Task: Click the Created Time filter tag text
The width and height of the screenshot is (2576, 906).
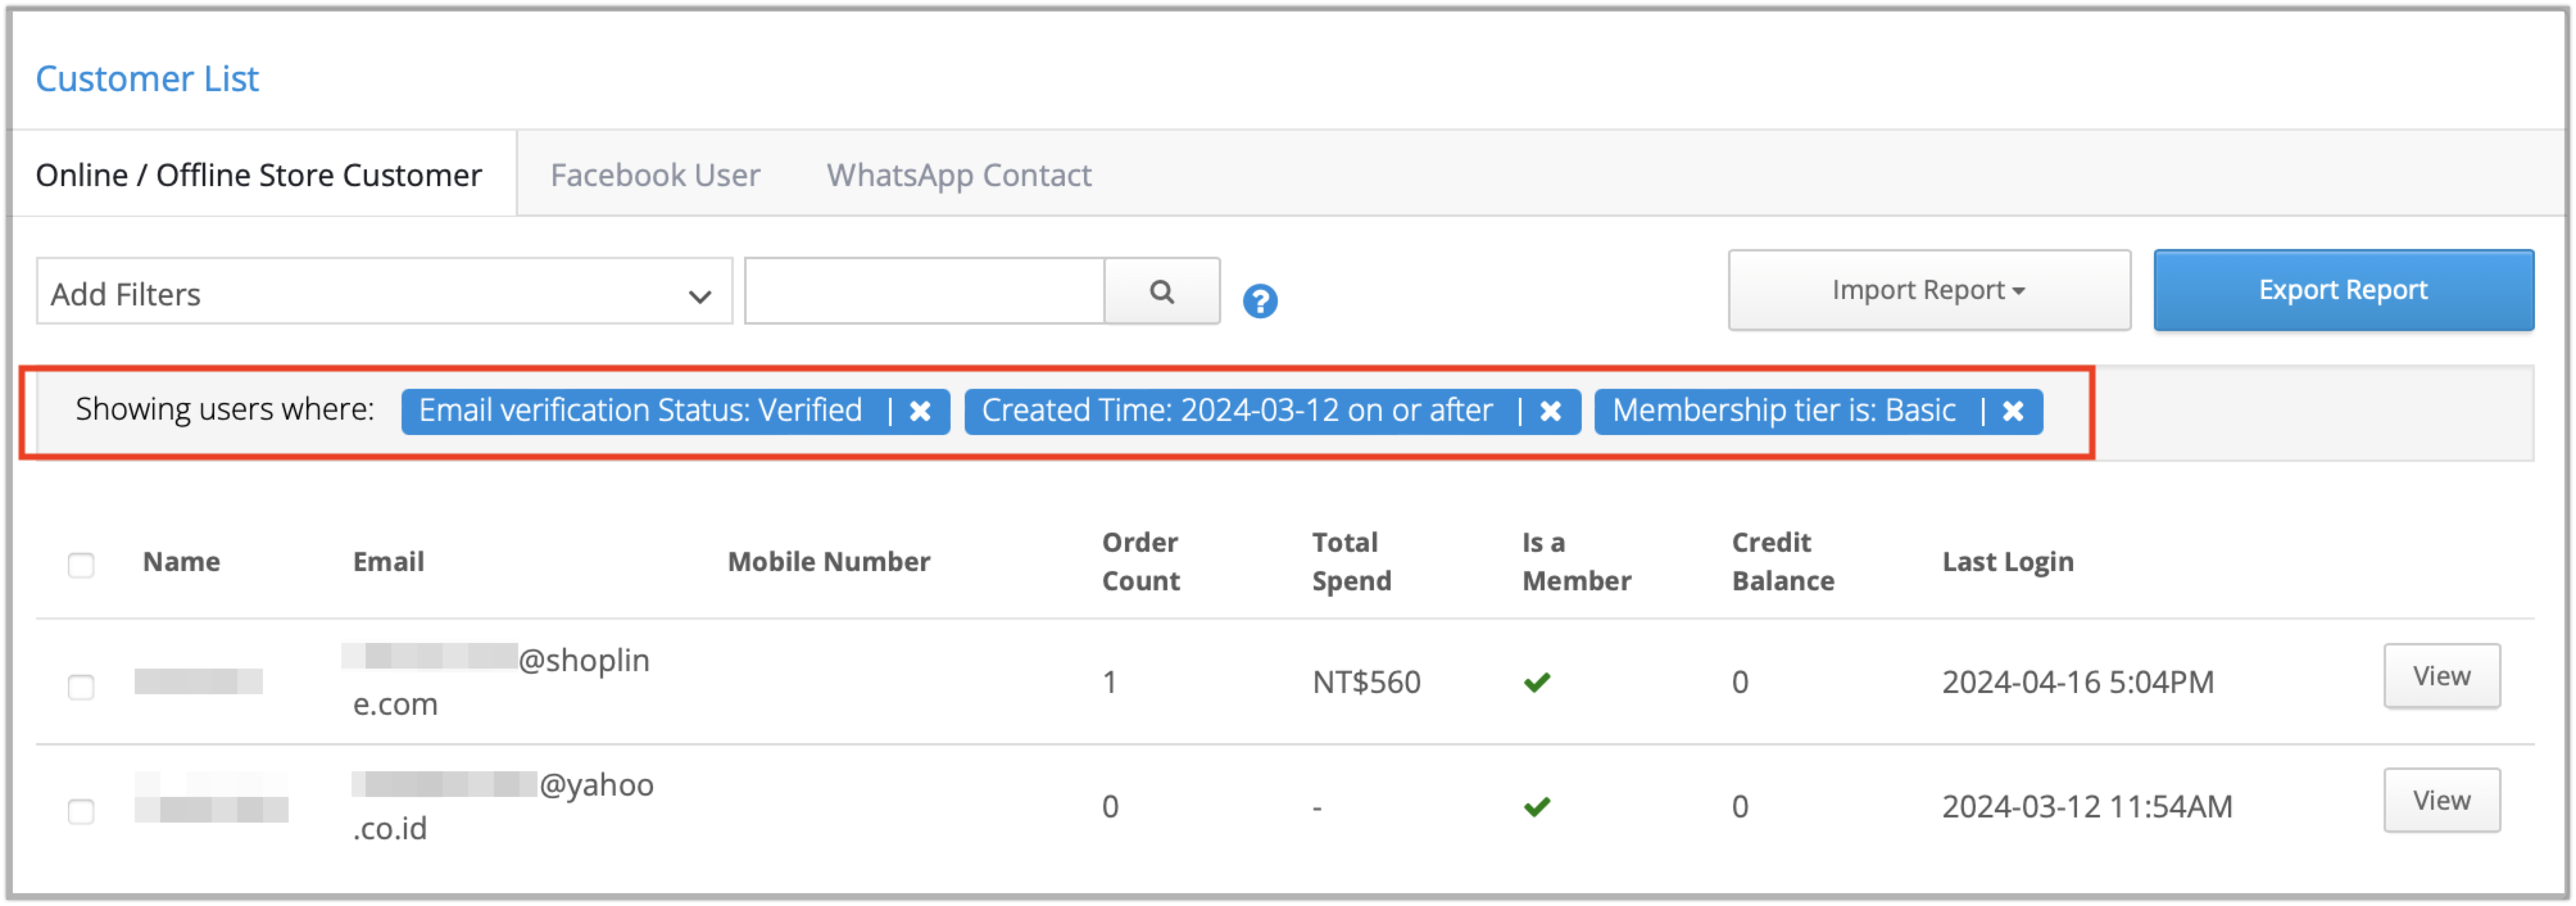Action: point(1237,411)
